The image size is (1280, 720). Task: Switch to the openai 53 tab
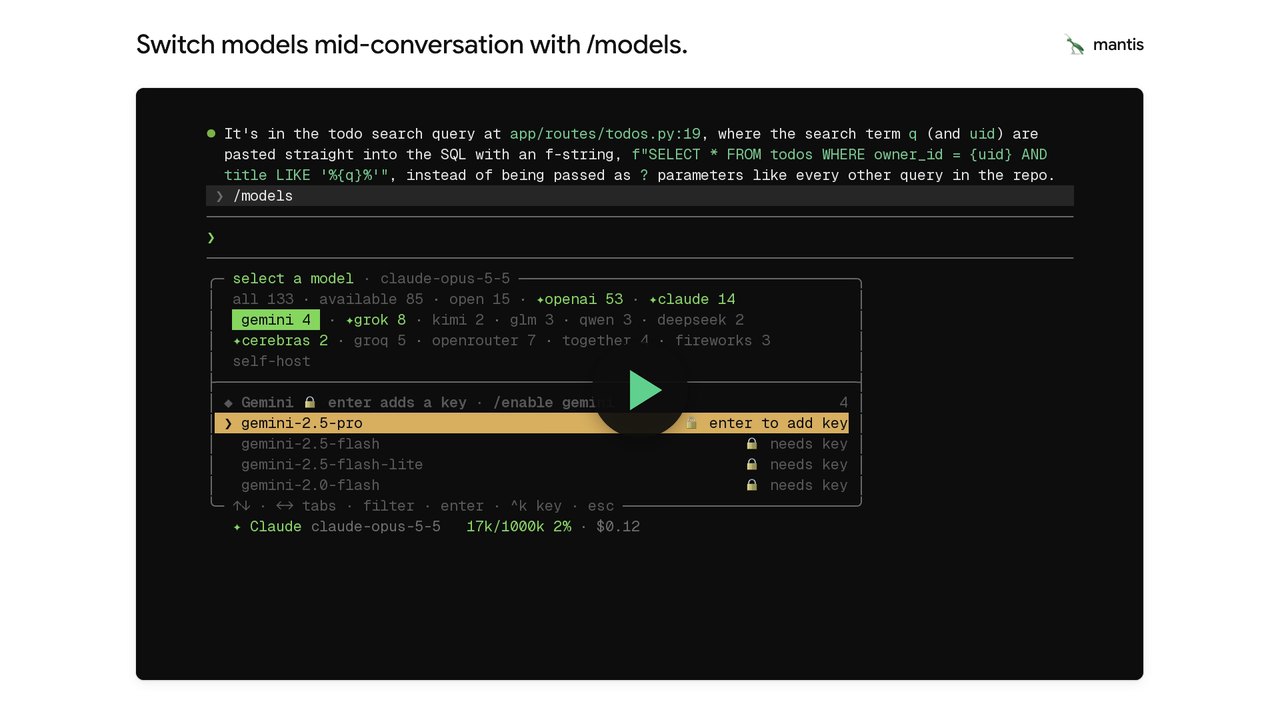coord(580,299)
